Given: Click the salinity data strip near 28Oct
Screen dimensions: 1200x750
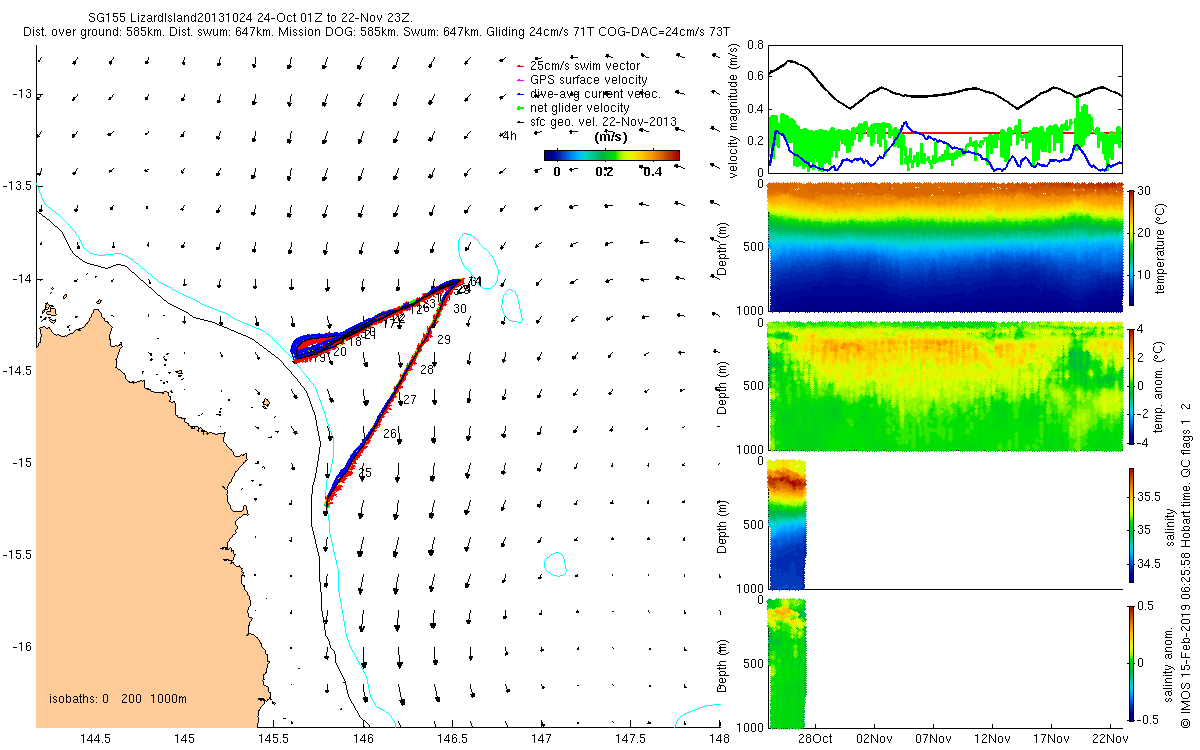Looking at the screenshot, I should (x=786, y=523).
